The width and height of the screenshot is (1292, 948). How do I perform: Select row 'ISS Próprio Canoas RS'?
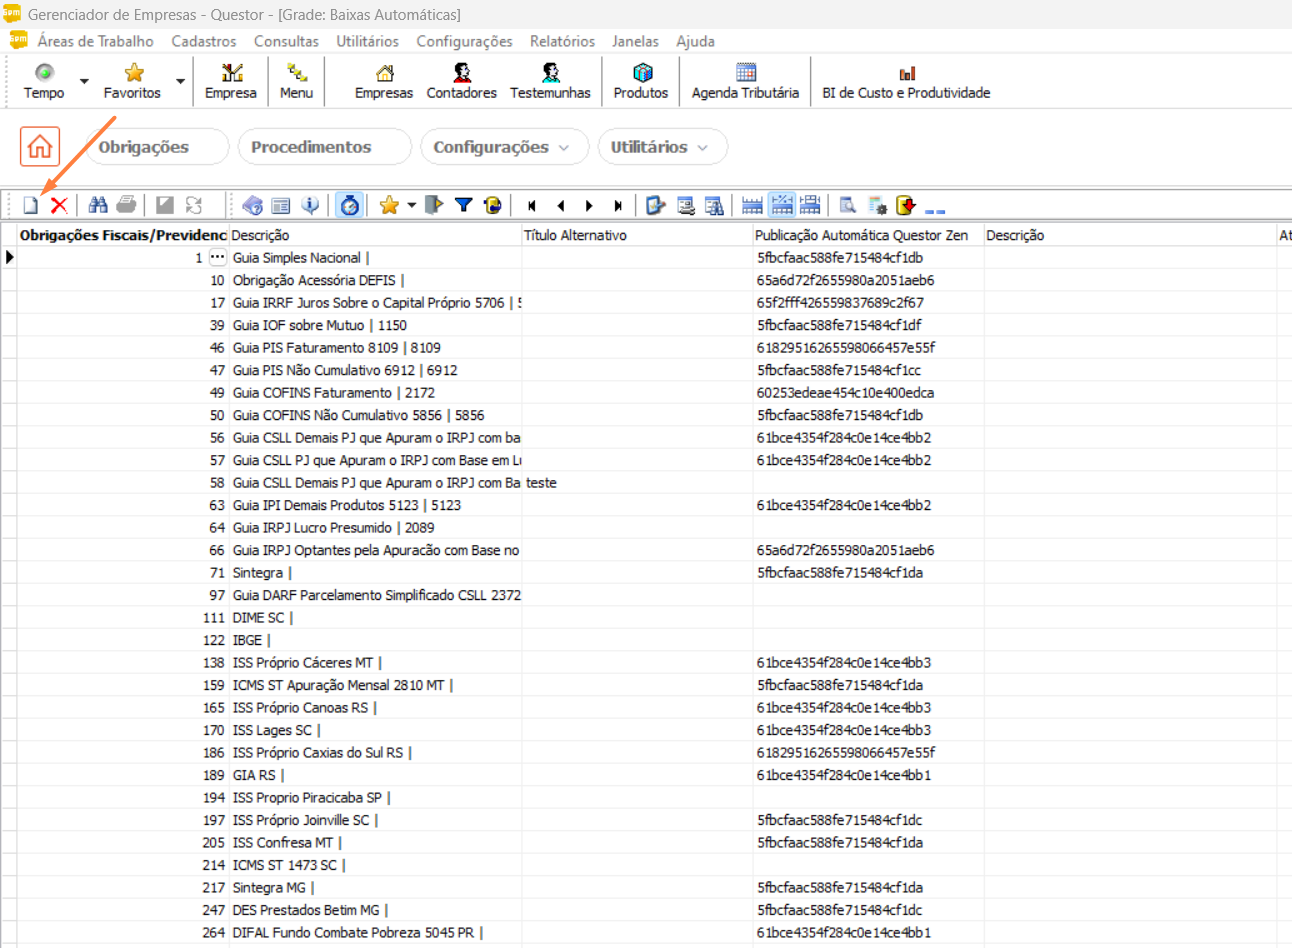click(x=646, y=708)
